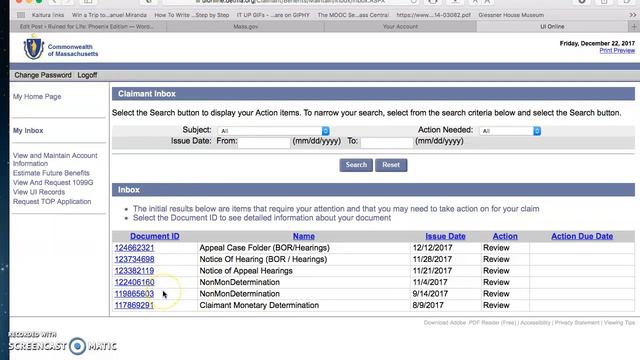The height and width of the screenshot is (360, 640).
Task: Click 'Appeal Case Folder (BOR/Hearings)' text
Action: click(264, 248)
